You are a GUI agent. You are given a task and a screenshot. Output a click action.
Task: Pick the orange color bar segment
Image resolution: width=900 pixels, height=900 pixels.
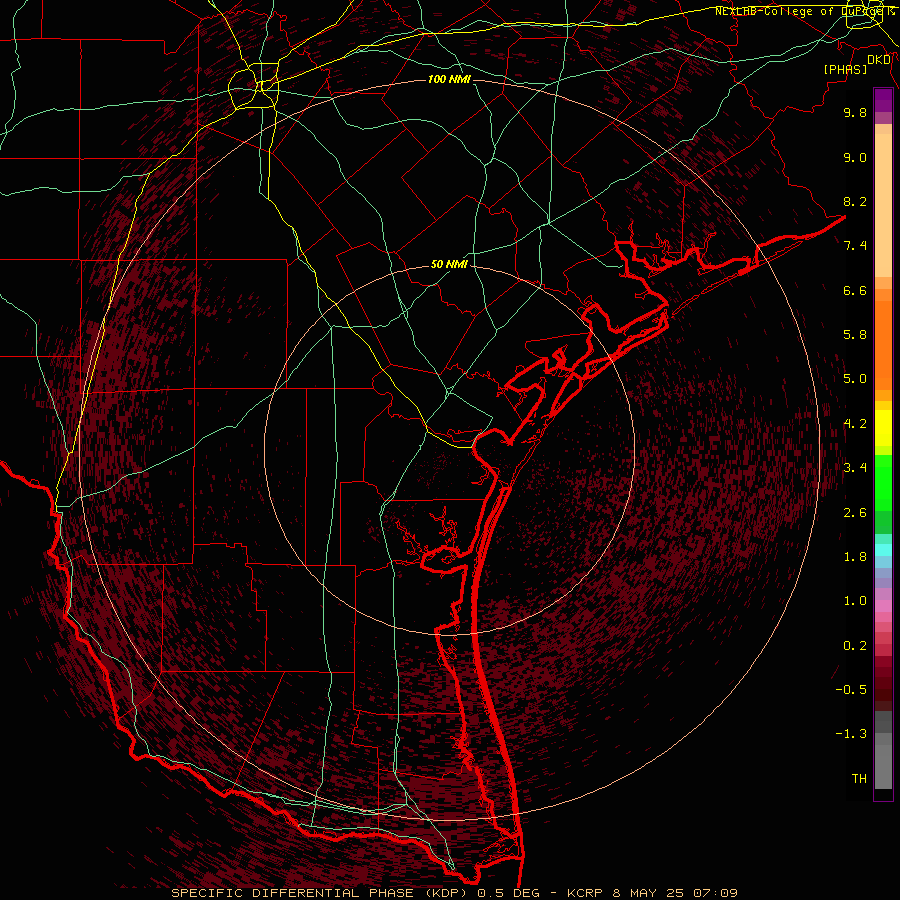[883, 346]
